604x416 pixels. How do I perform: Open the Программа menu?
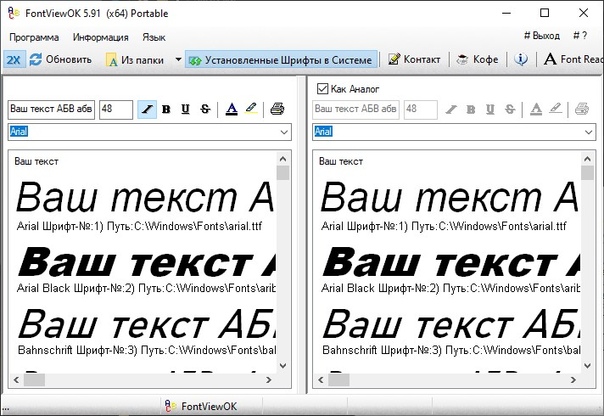point(34,36)
